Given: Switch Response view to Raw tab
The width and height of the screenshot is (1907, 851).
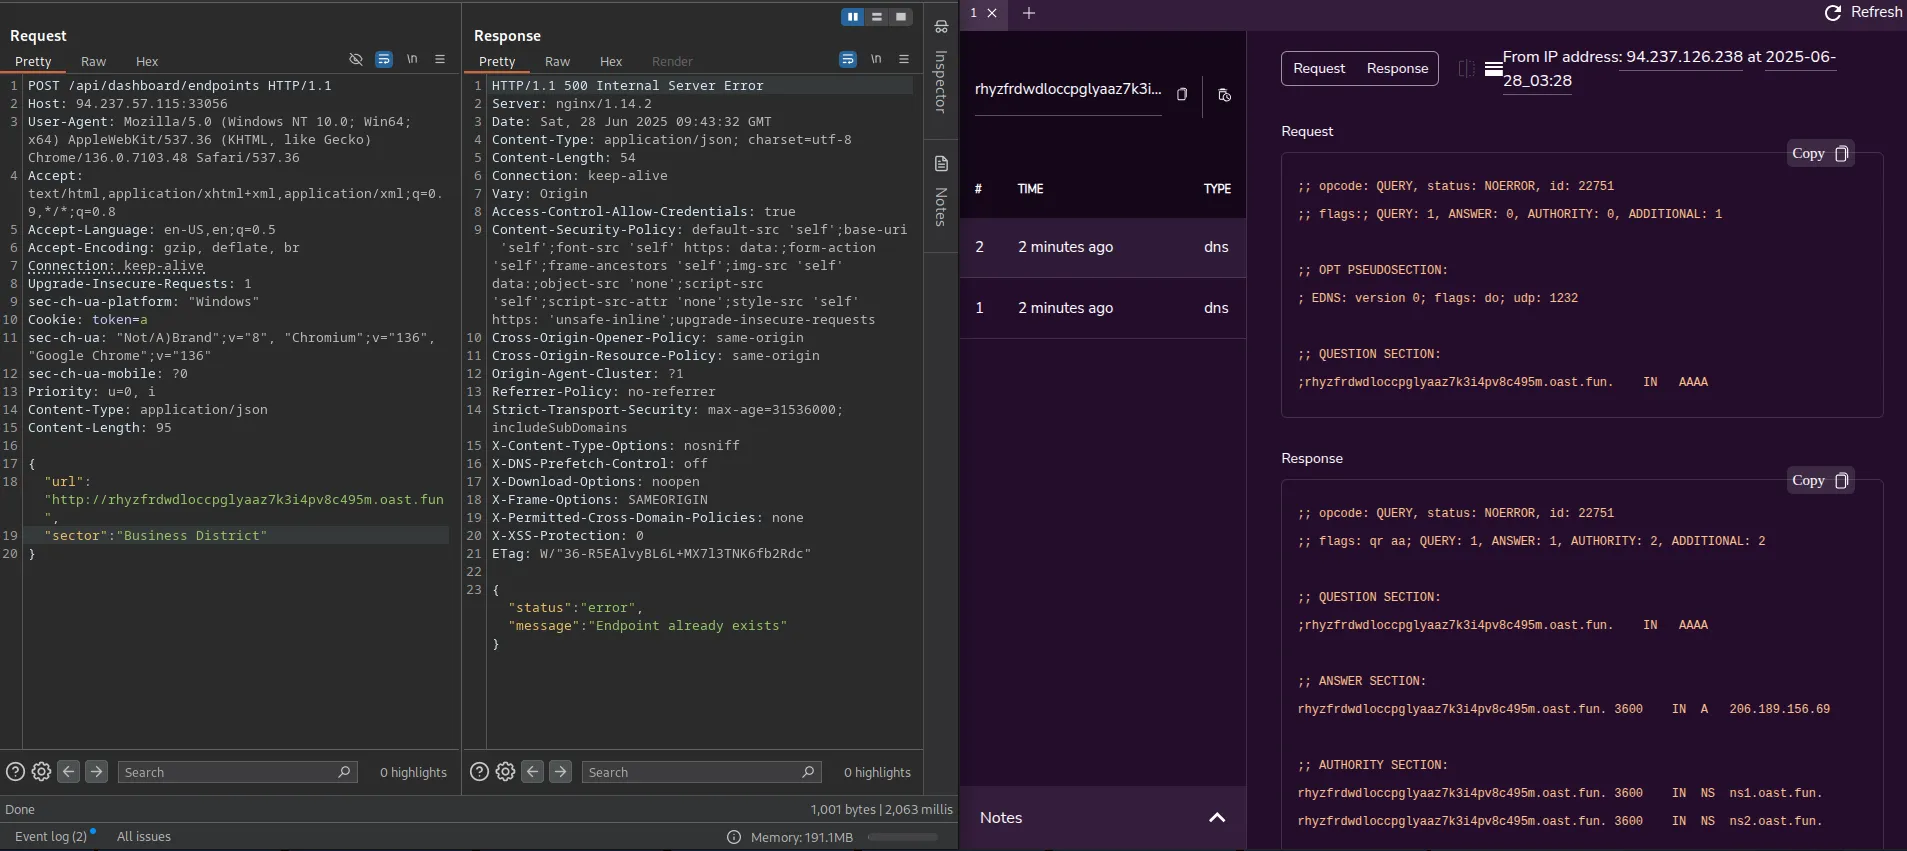Looking at the screenshot, I should click(x=557, y=62).
